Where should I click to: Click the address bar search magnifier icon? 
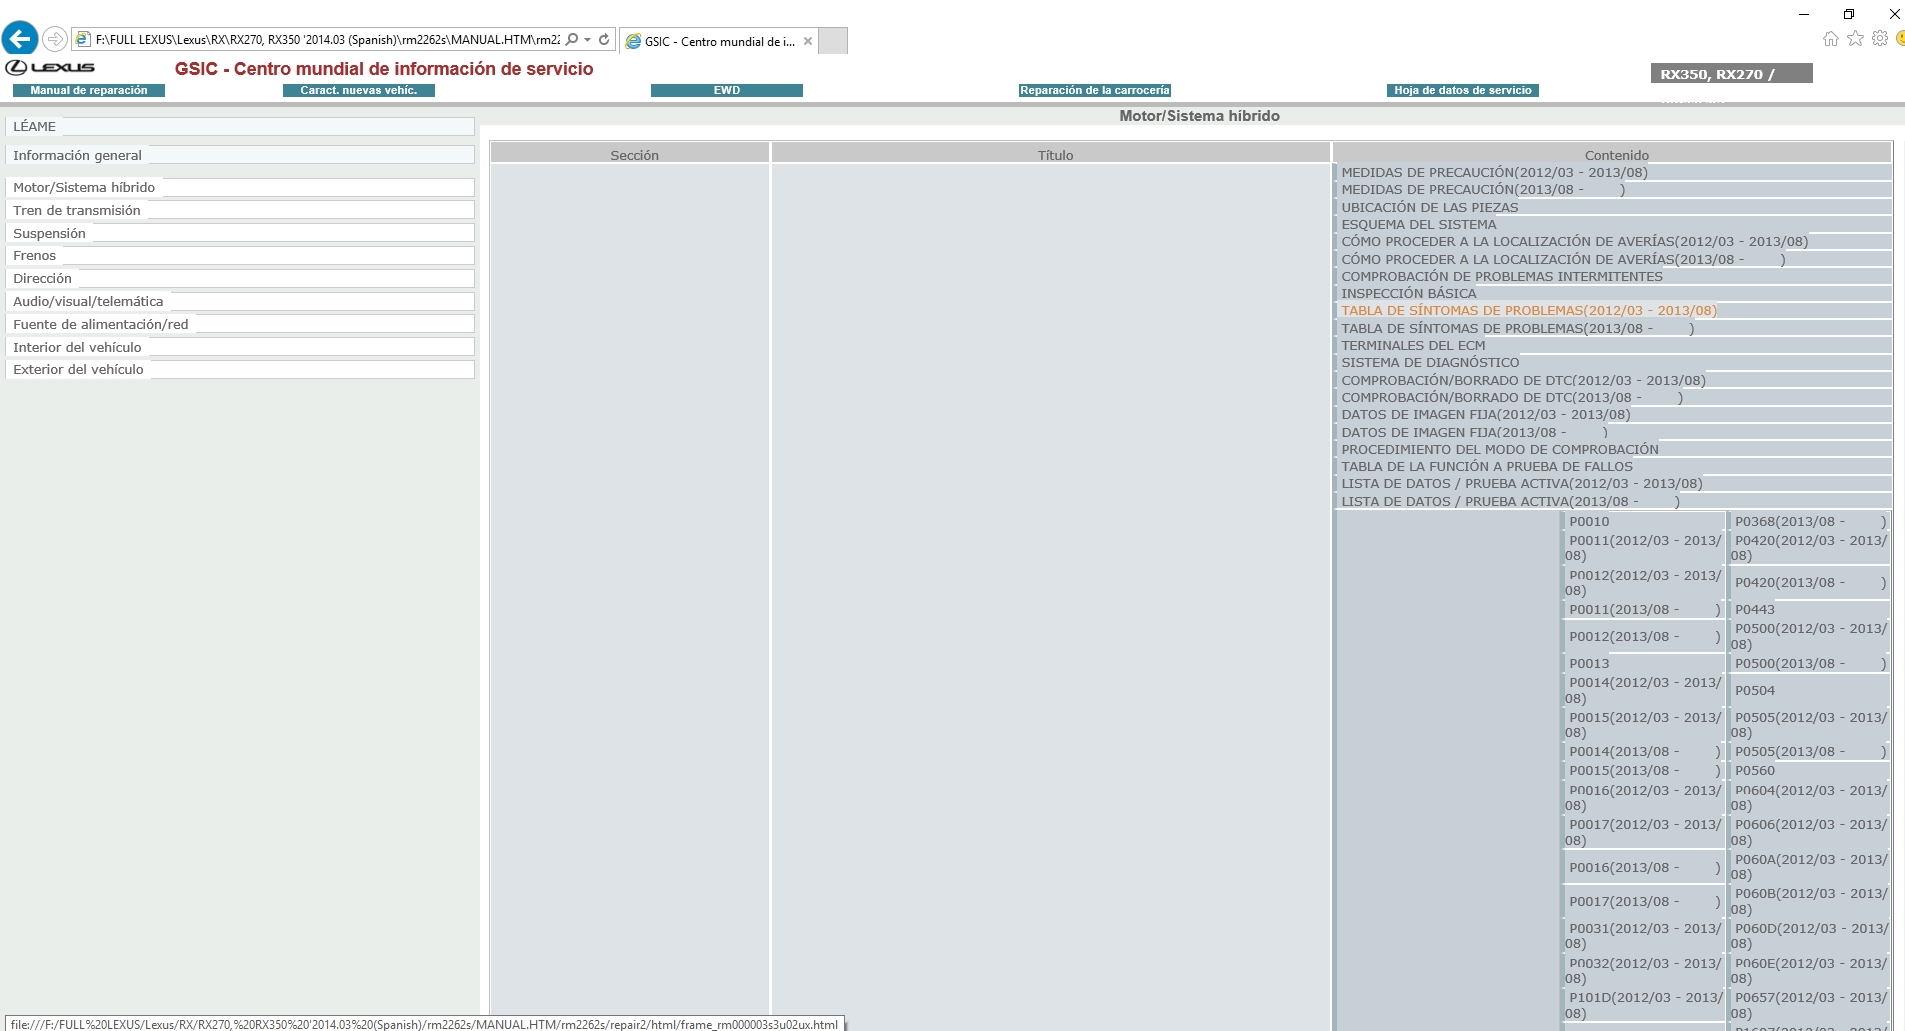tap(572, 40)
